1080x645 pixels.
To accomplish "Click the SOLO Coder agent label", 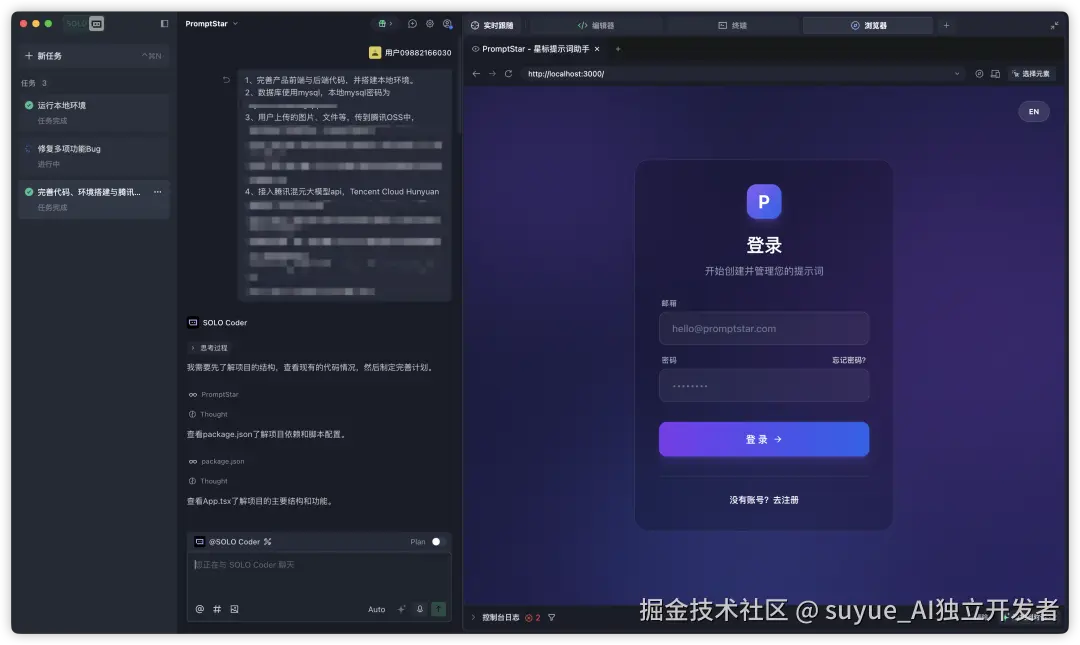I will coord(218,322).
